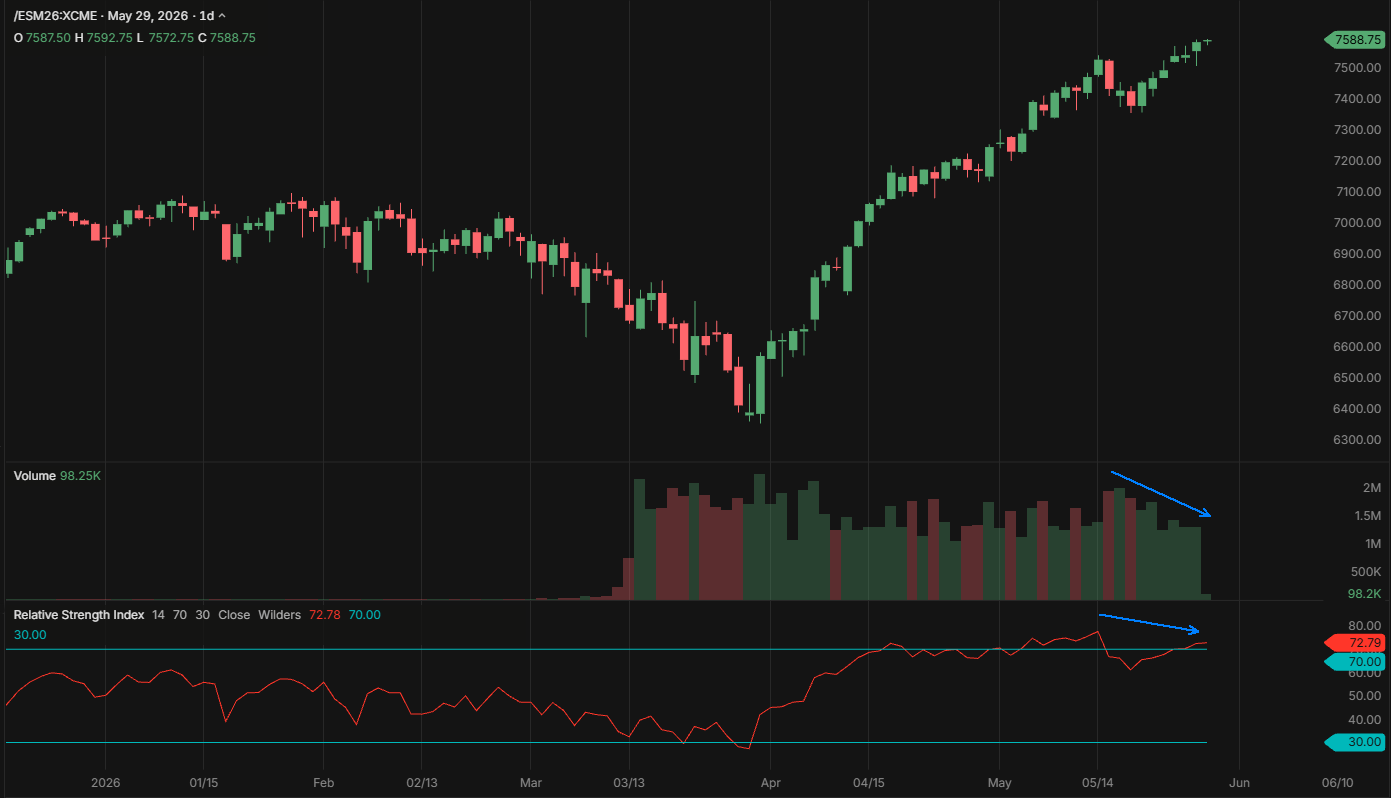This screenshot has width=1391, height=798.
Task: Click the green 7588.75 last-price axis tag
Action: click(1353, 40)
